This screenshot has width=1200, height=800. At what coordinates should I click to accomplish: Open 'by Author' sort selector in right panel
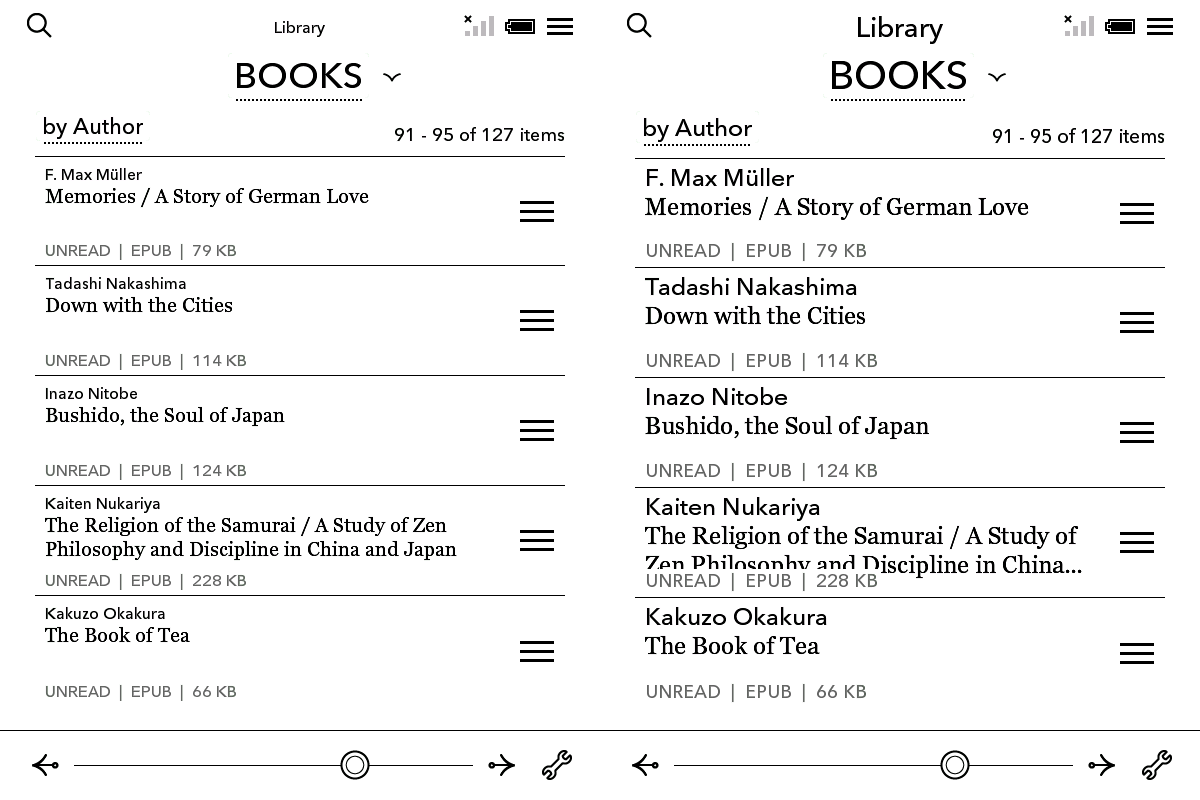tap(697, 129)
